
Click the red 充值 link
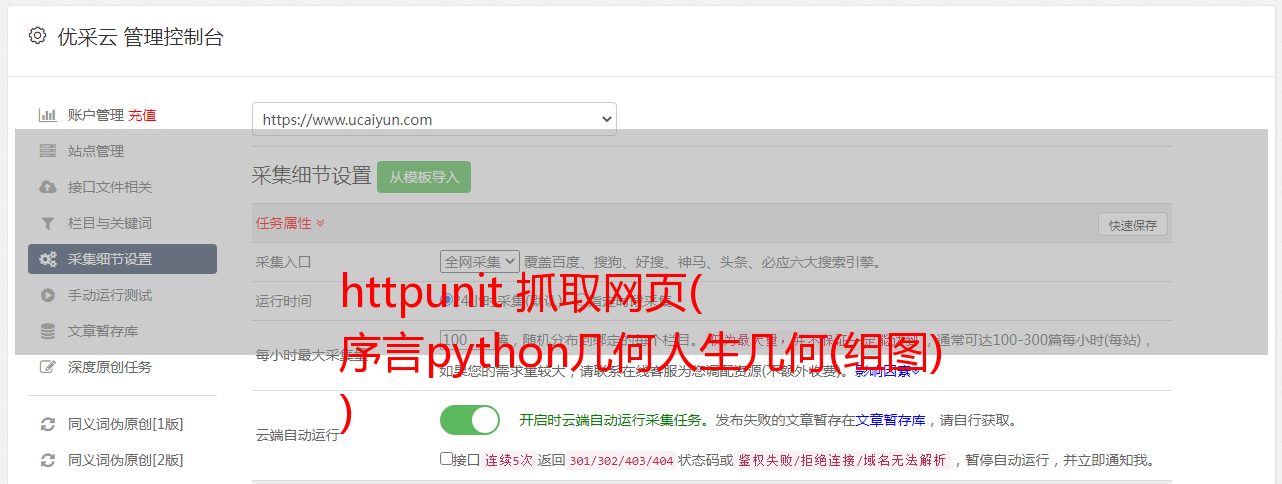pyautogui.click(x=142, y=115)
